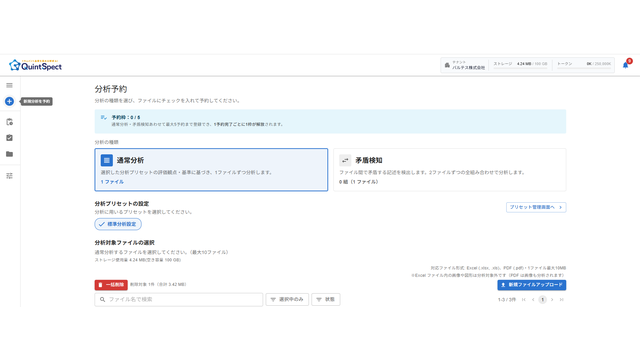This screenshot has width=640, height=360.
Task: Click the 通常分析 blue list icon
Action: pos(107,160)
